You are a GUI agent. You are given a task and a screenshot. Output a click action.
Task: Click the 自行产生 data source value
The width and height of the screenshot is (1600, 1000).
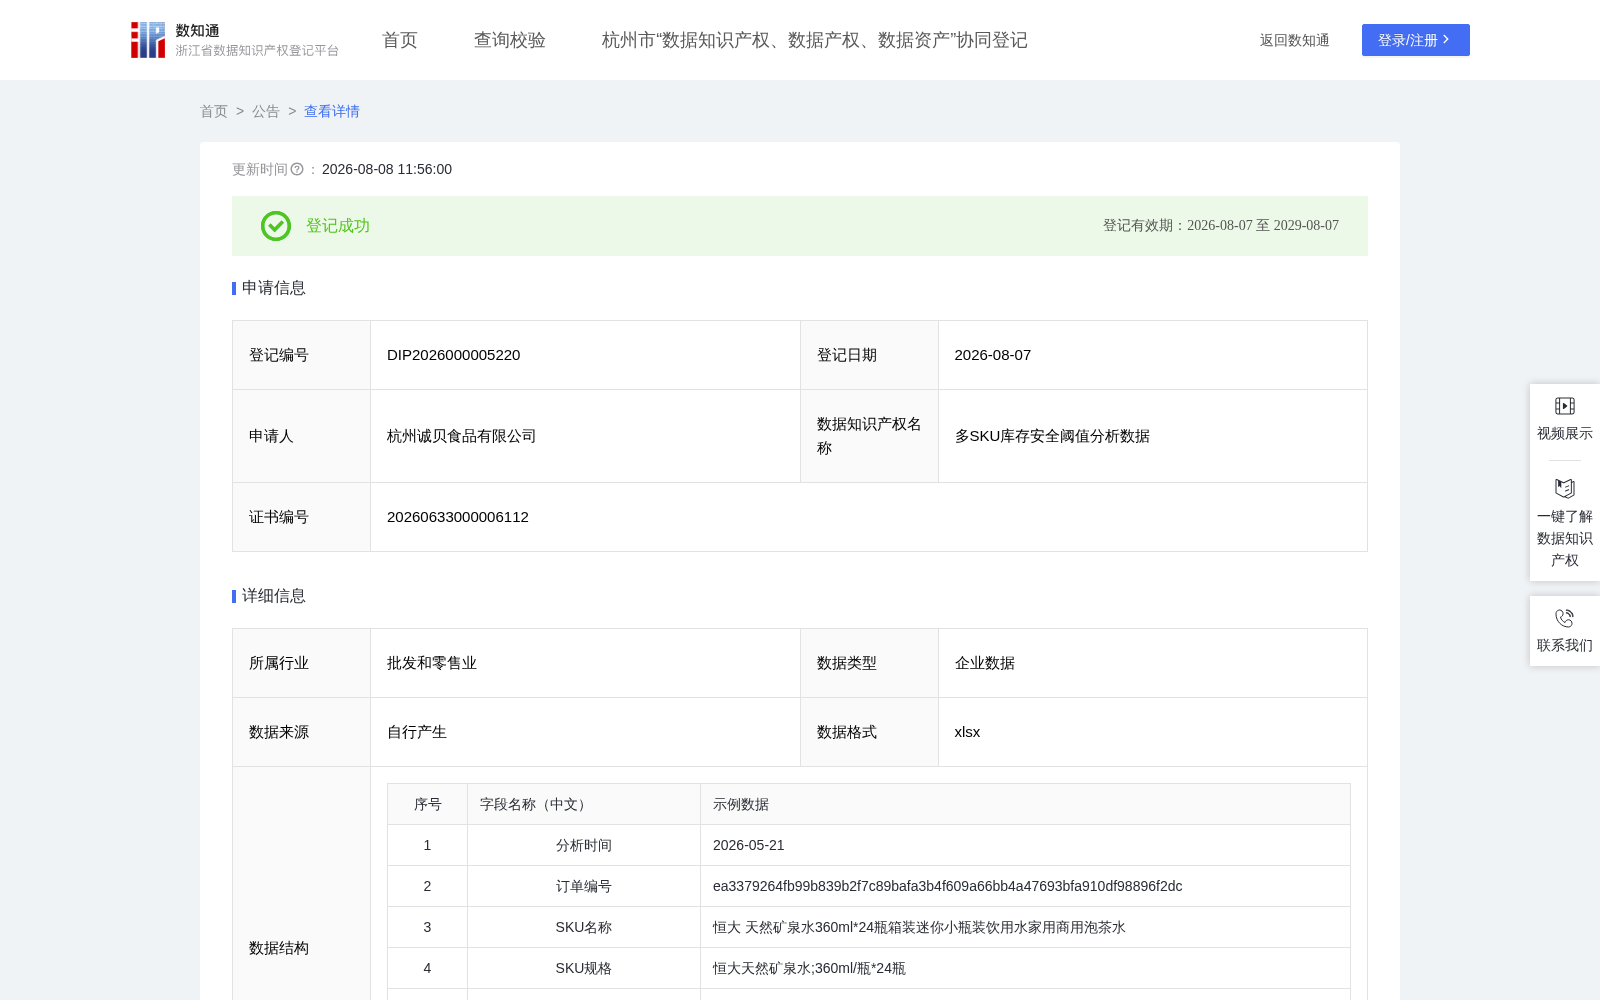(417, 732)
